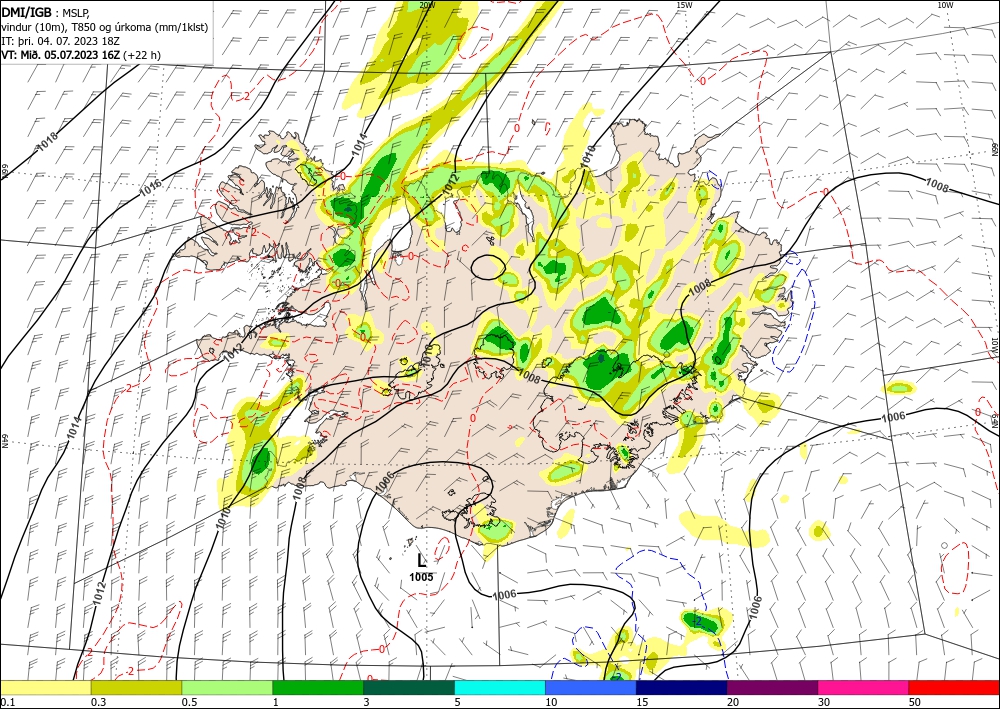Click the '1018' isobar label
This screenshot has width=1000, height=709.
pyautogui.click(x=47, y=140)
